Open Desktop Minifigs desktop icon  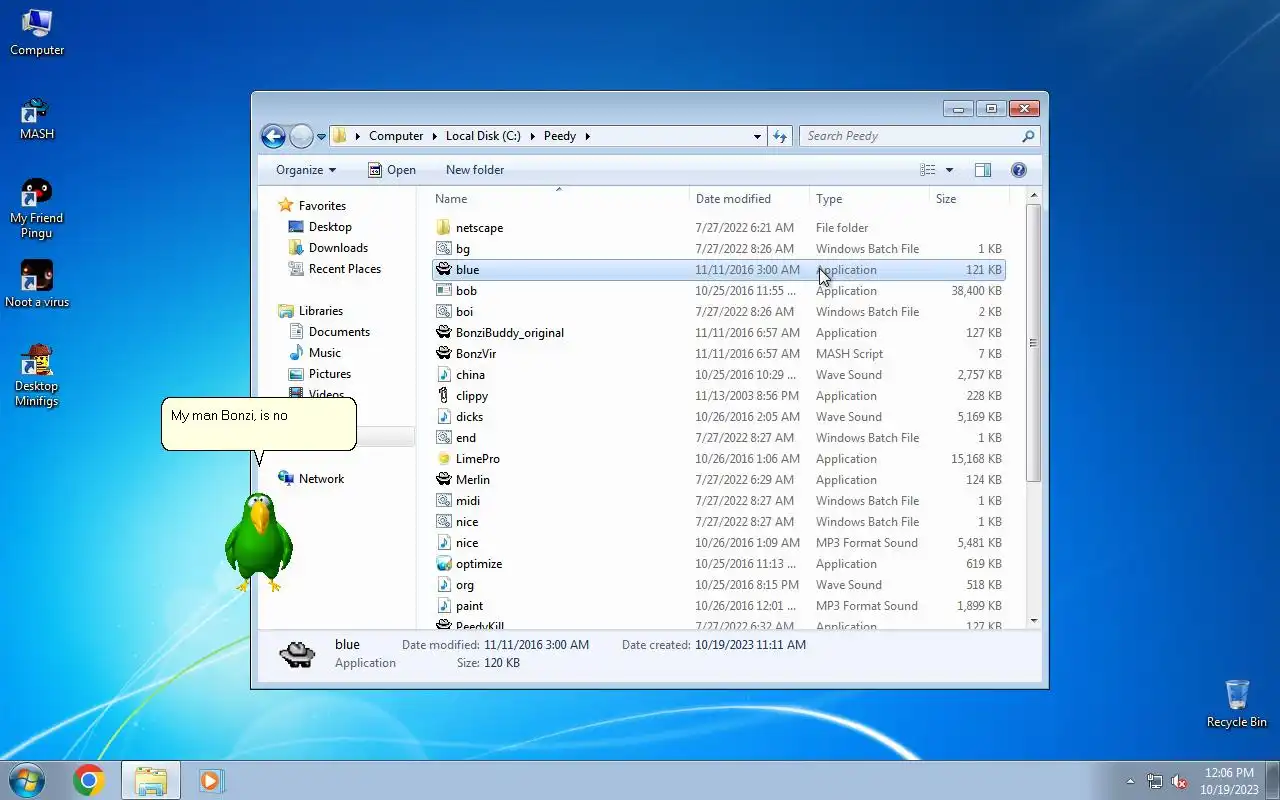[x=37, y=376]
